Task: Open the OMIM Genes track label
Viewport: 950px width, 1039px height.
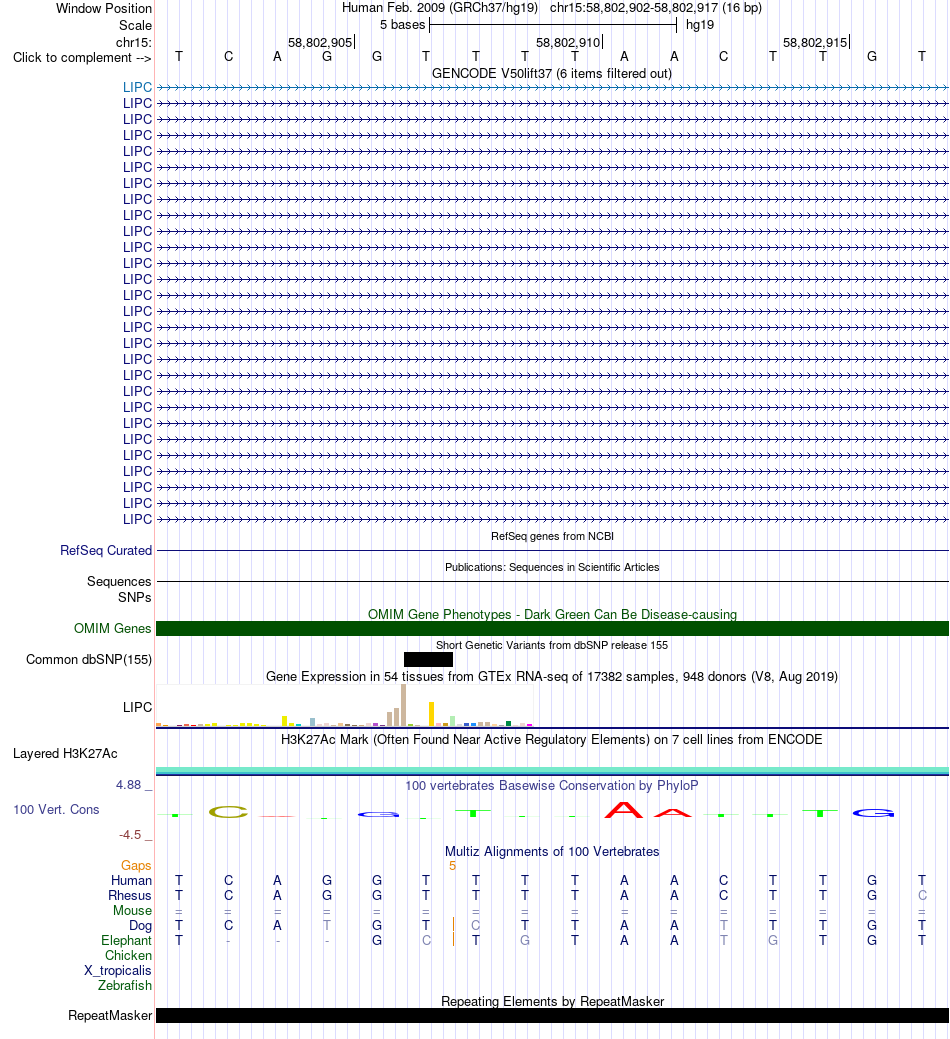Action: click(x=113, y=628)
